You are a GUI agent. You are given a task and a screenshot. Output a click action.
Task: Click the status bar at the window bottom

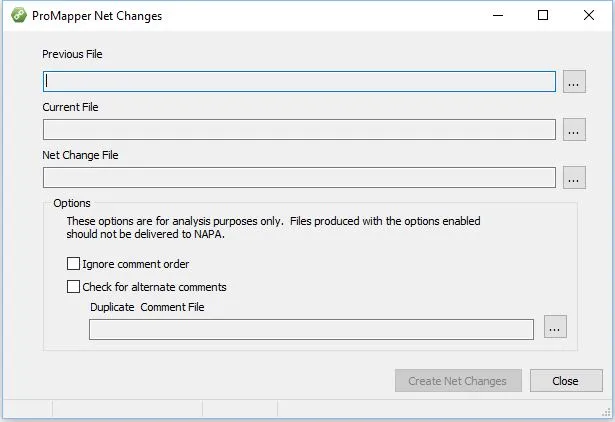300,410
